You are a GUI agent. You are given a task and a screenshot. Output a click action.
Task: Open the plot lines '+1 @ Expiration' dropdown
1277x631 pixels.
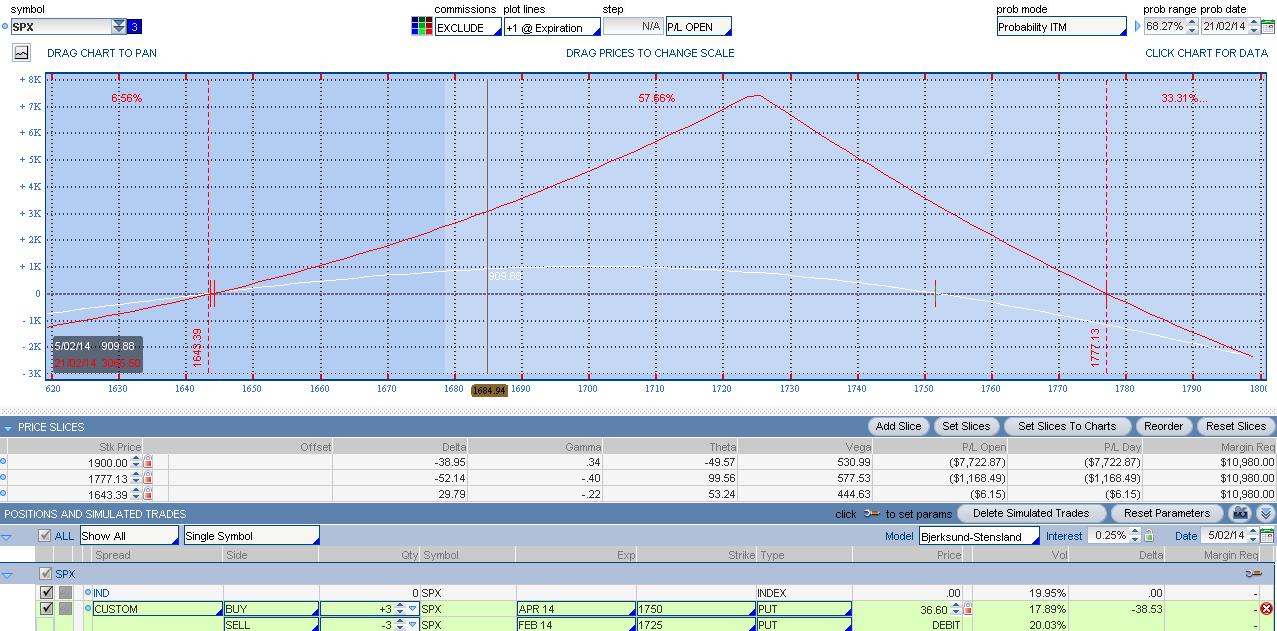pos(551,27)
